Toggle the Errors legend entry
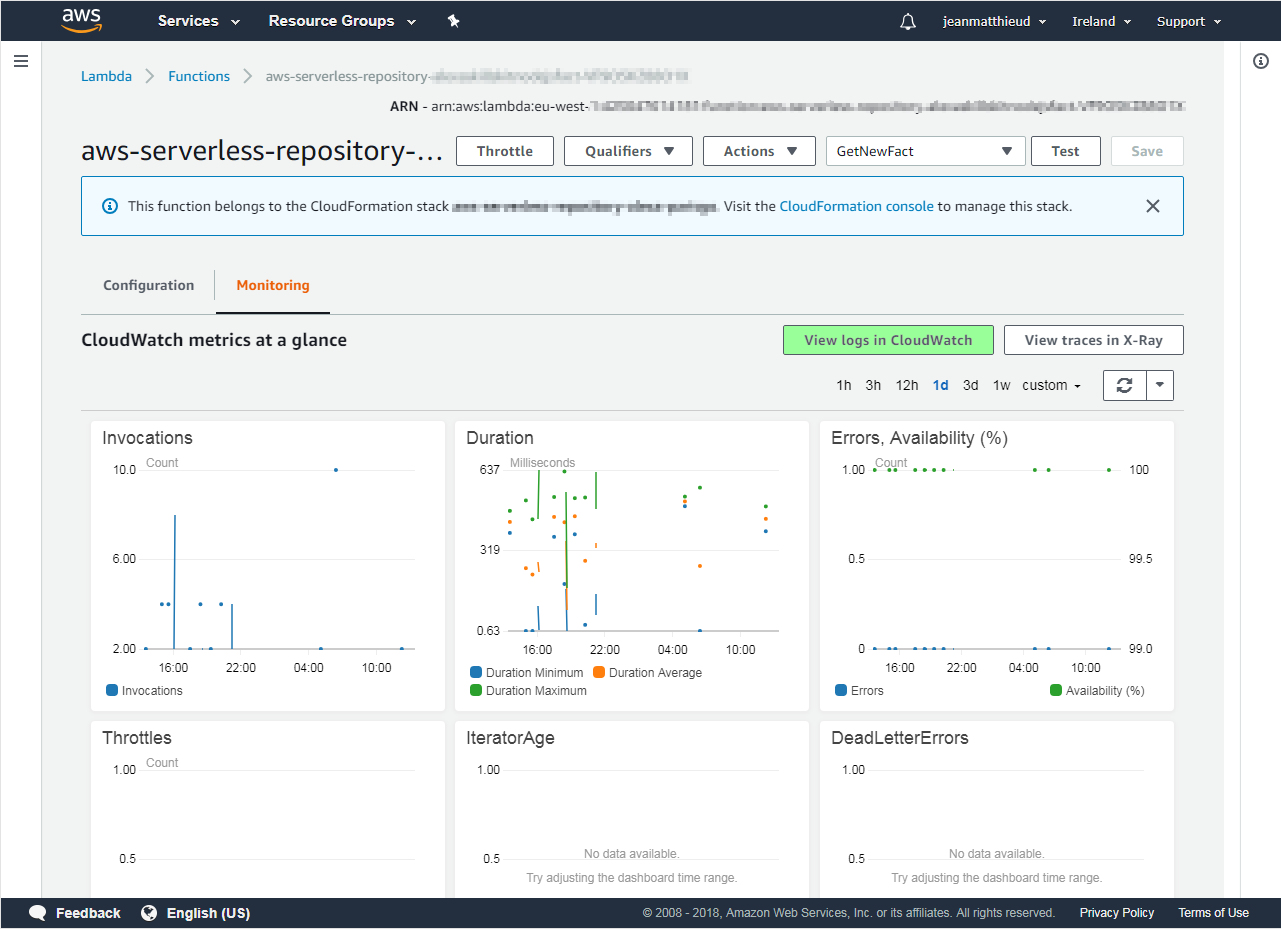 tap(860, 691)
